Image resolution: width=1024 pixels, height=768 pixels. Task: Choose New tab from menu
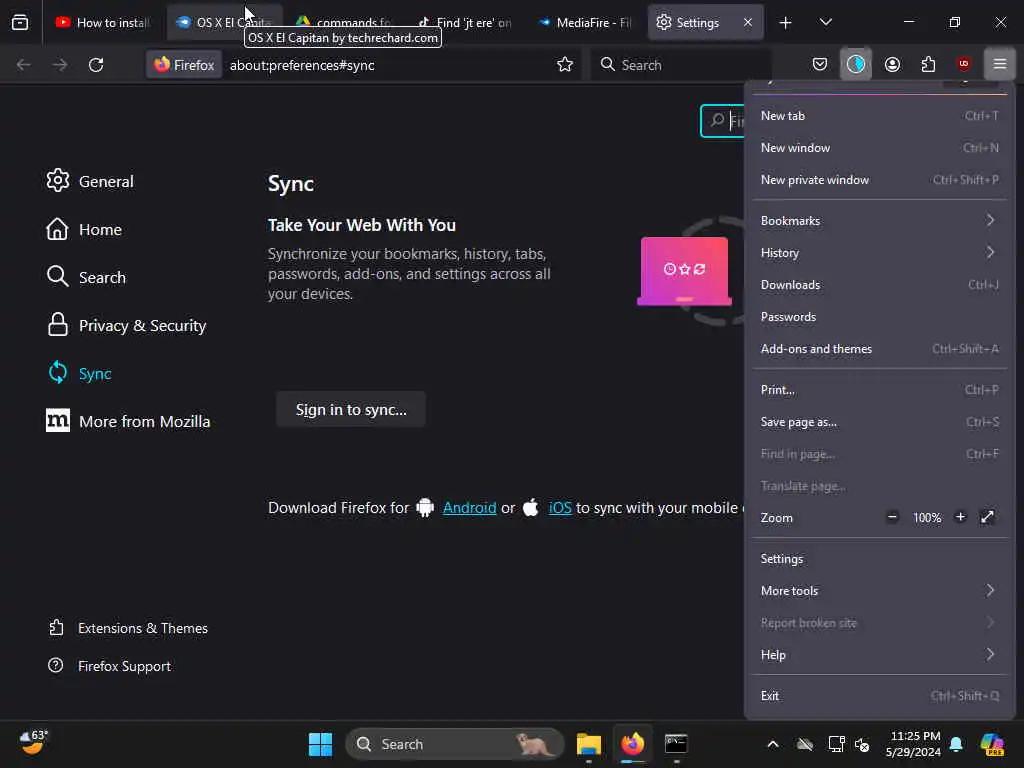click(880, 116)
